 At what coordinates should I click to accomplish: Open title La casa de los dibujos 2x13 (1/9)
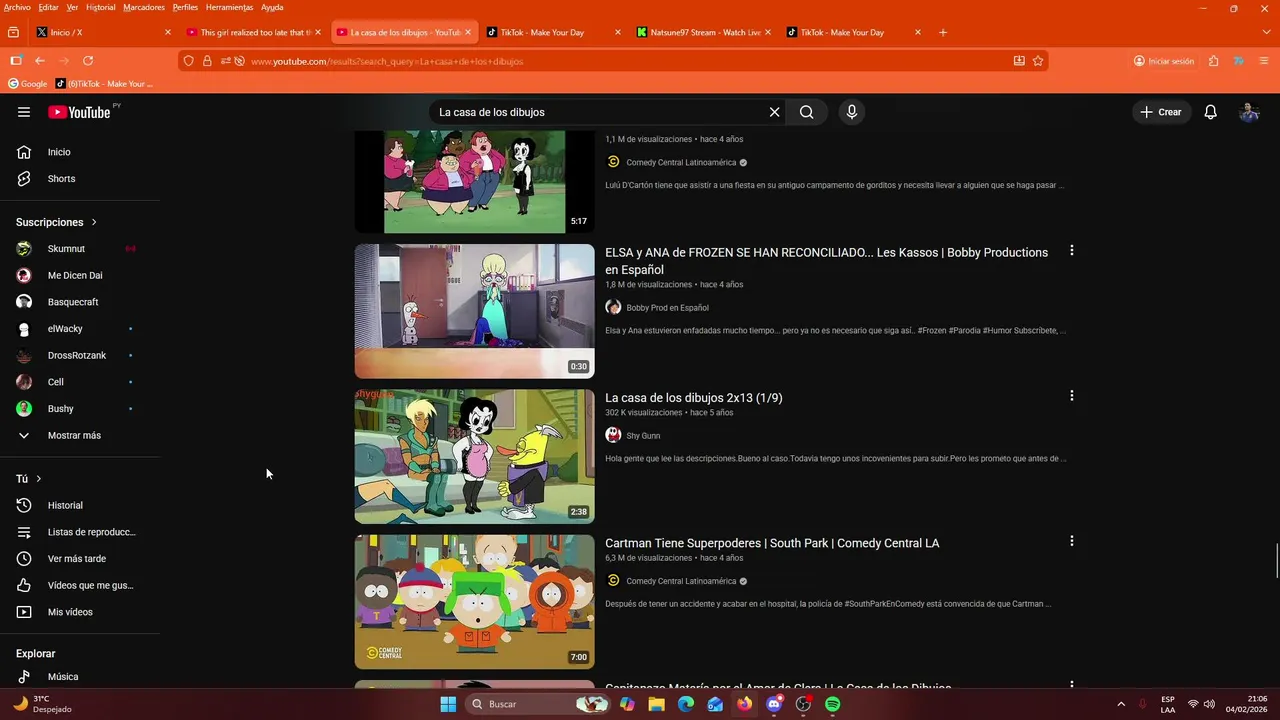pos(694,398)
